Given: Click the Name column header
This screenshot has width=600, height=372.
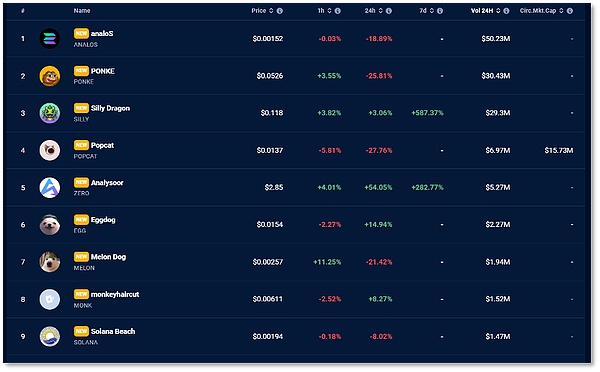Looking at the screenshot, I should tap(82, 11).
